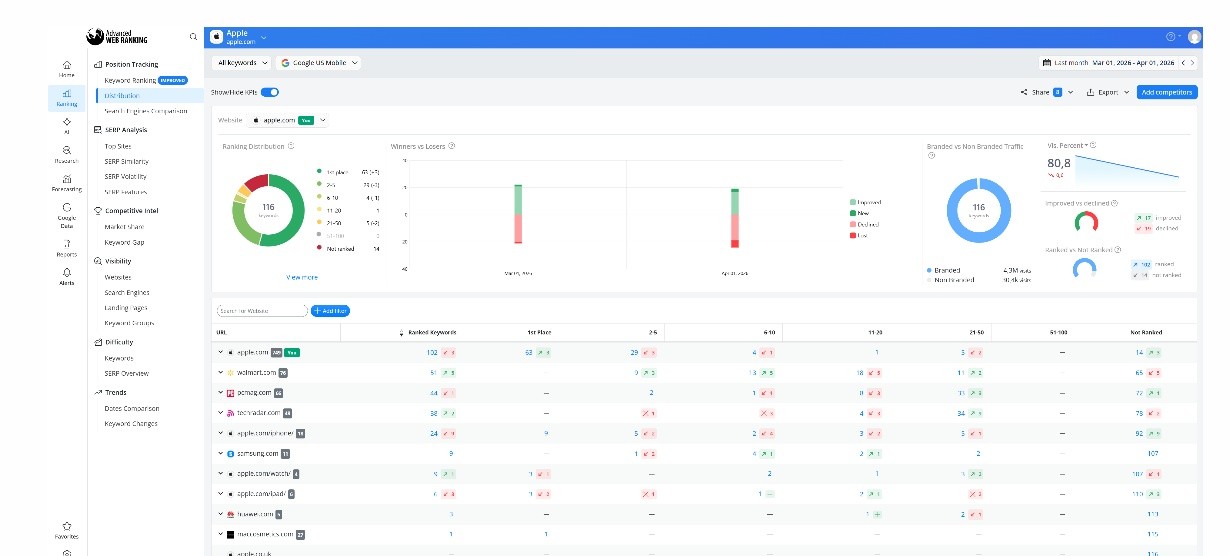
Task: Open Improved vs declined help icon
Action: [x=1115, y=203]
